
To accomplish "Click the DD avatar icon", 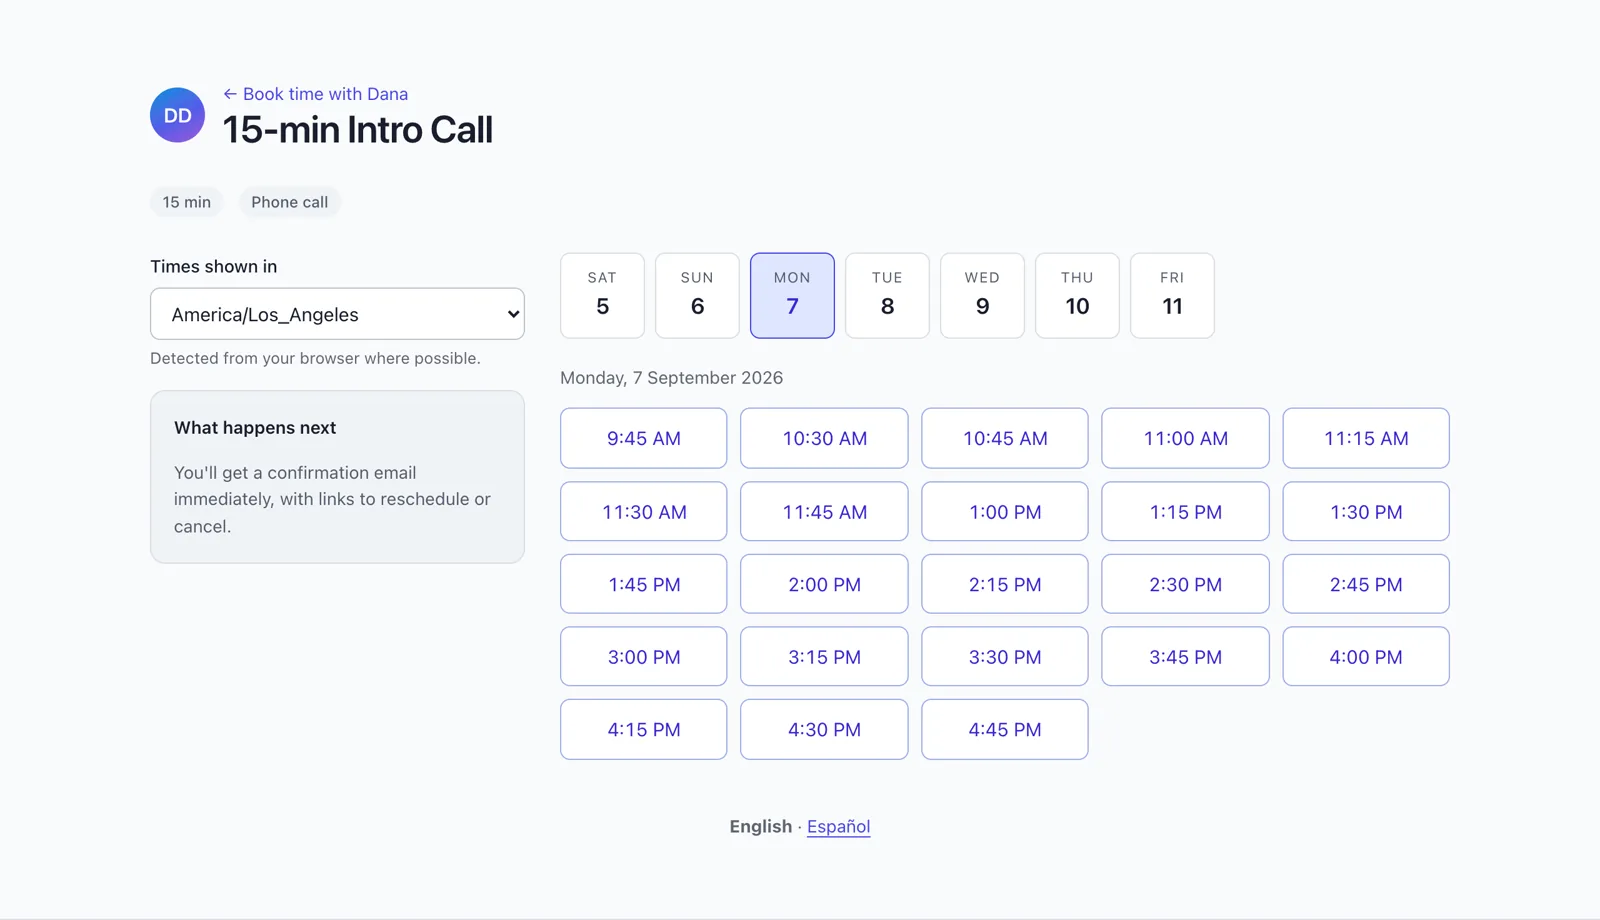I will [x=178, y=115].
